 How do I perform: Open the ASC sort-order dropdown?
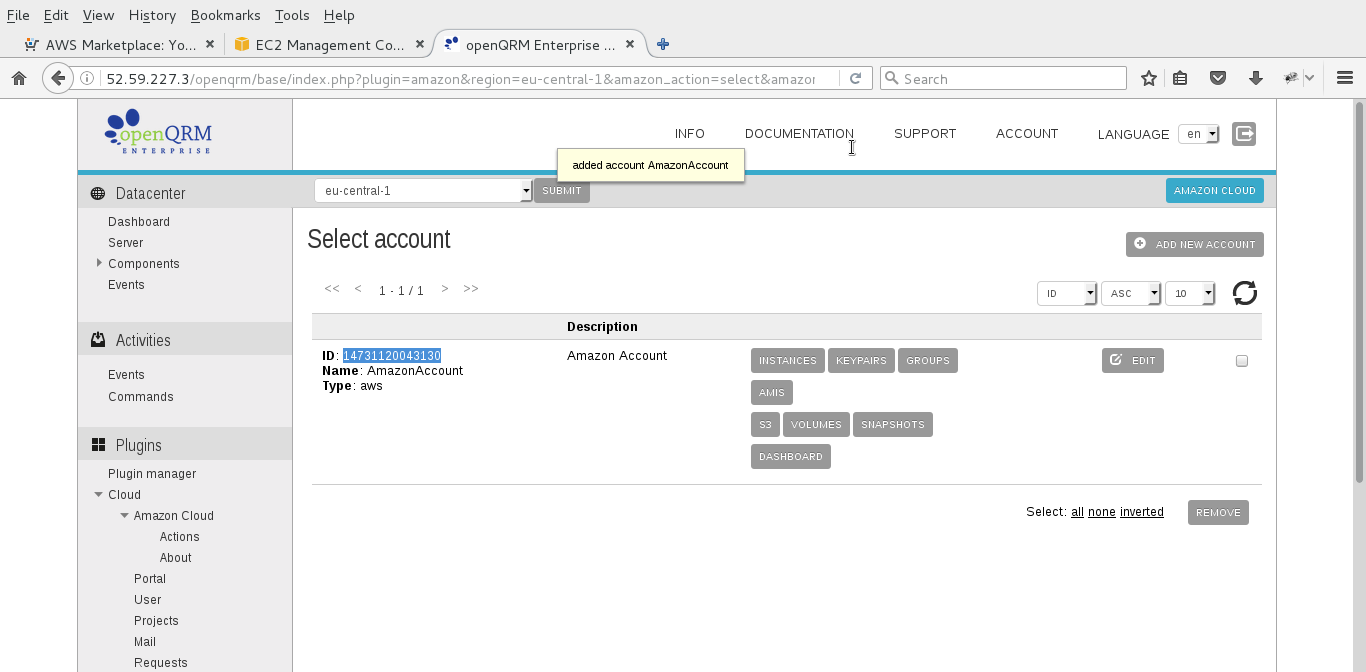click(1131, 293)
